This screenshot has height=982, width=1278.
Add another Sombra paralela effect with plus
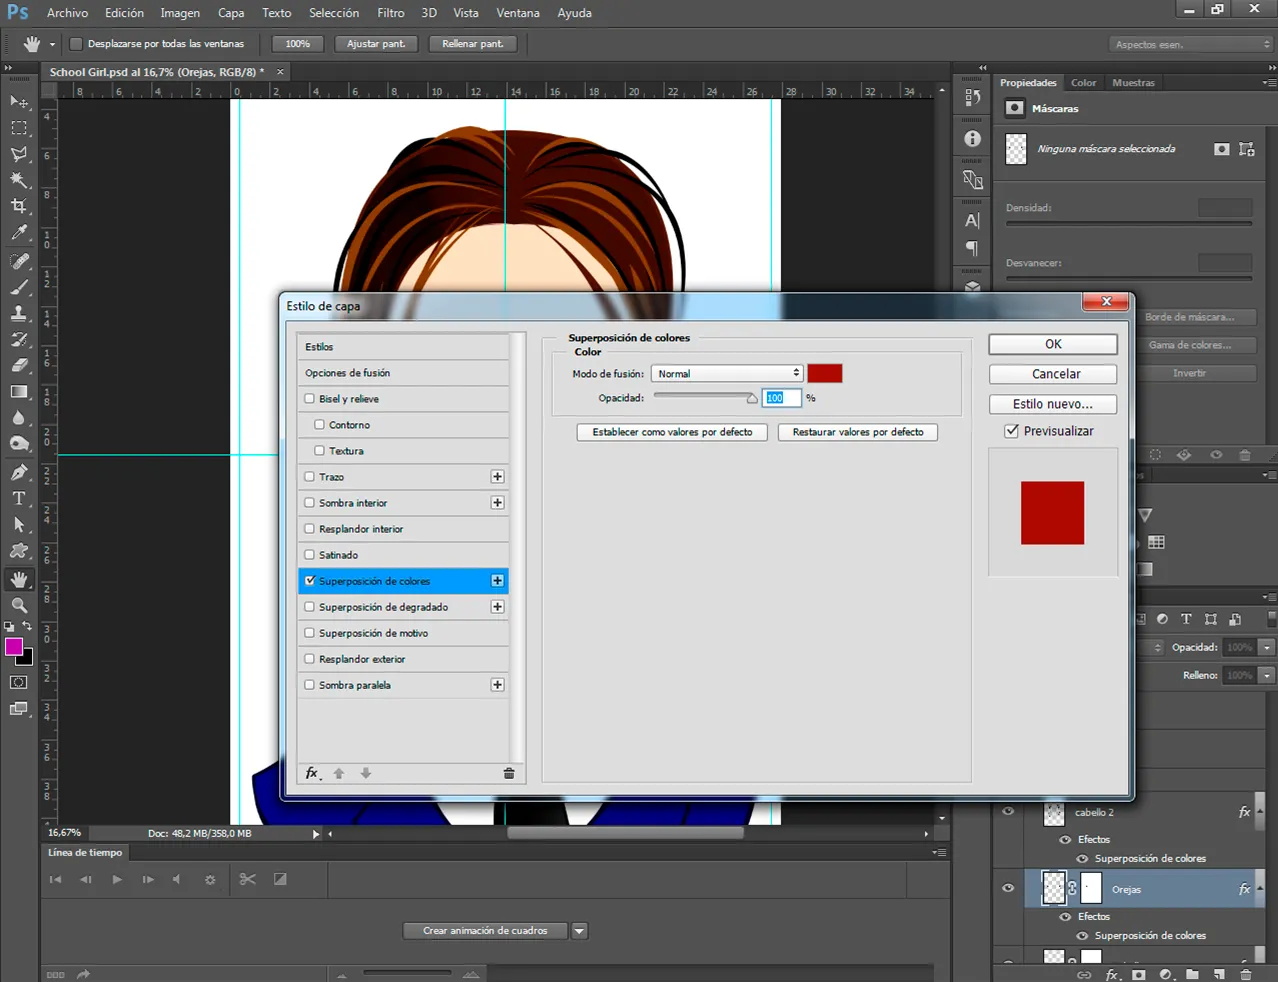coord(497,685)
